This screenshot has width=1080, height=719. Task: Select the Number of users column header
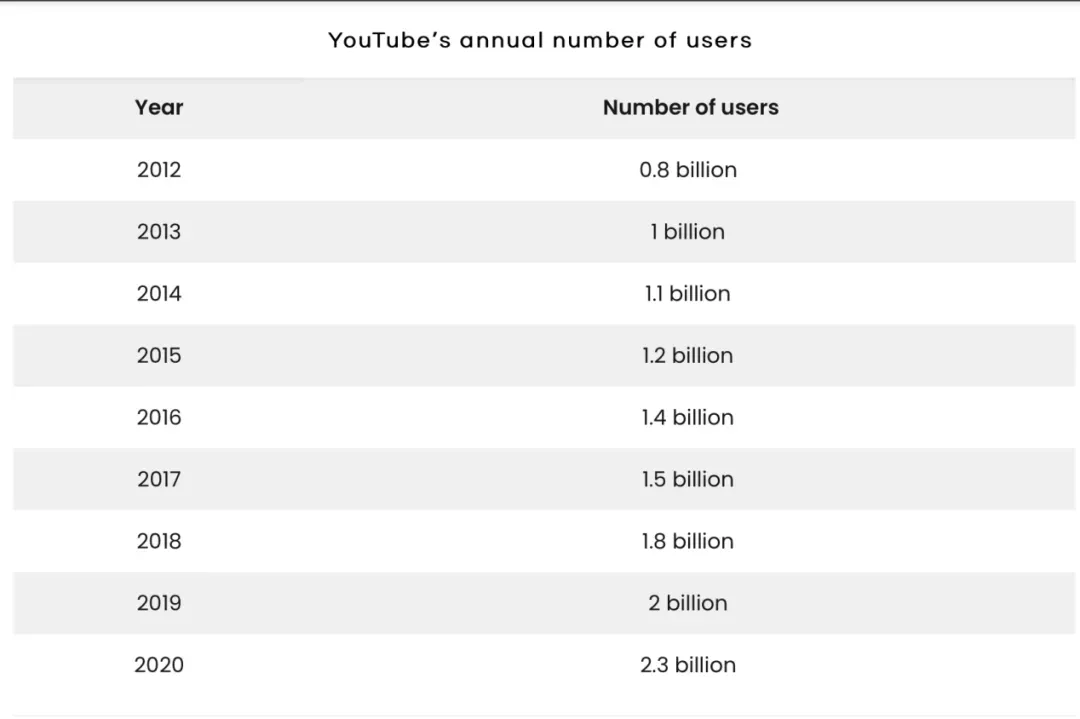pyautogui.click(x=690, y=107)
